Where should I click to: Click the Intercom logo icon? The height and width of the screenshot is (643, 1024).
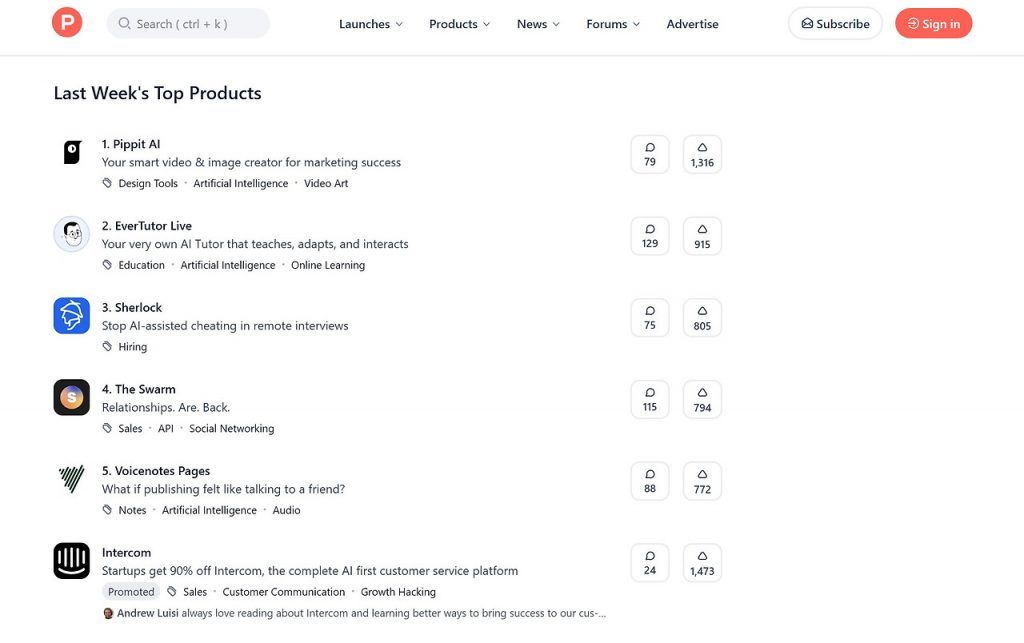[72, 561]
